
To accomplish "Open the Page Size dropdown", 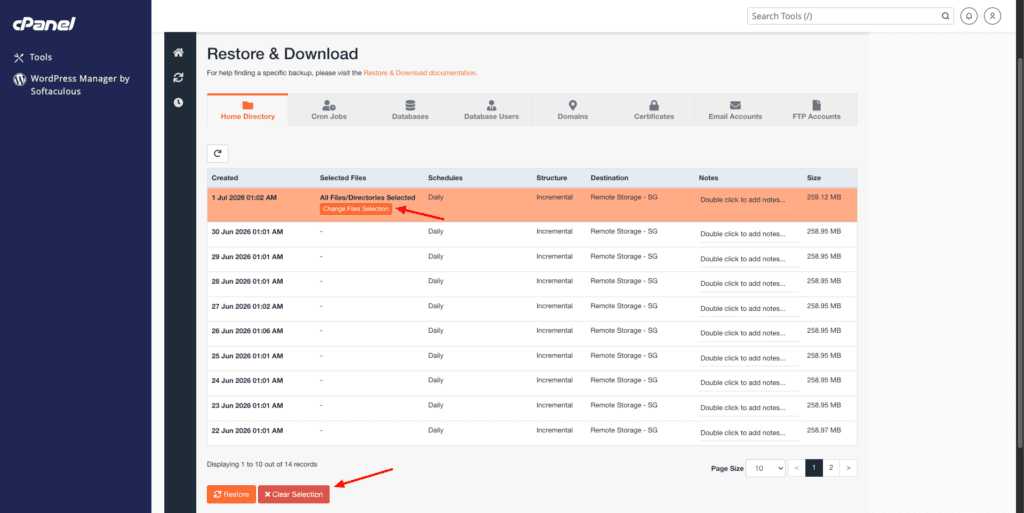I will click(765, 468).
